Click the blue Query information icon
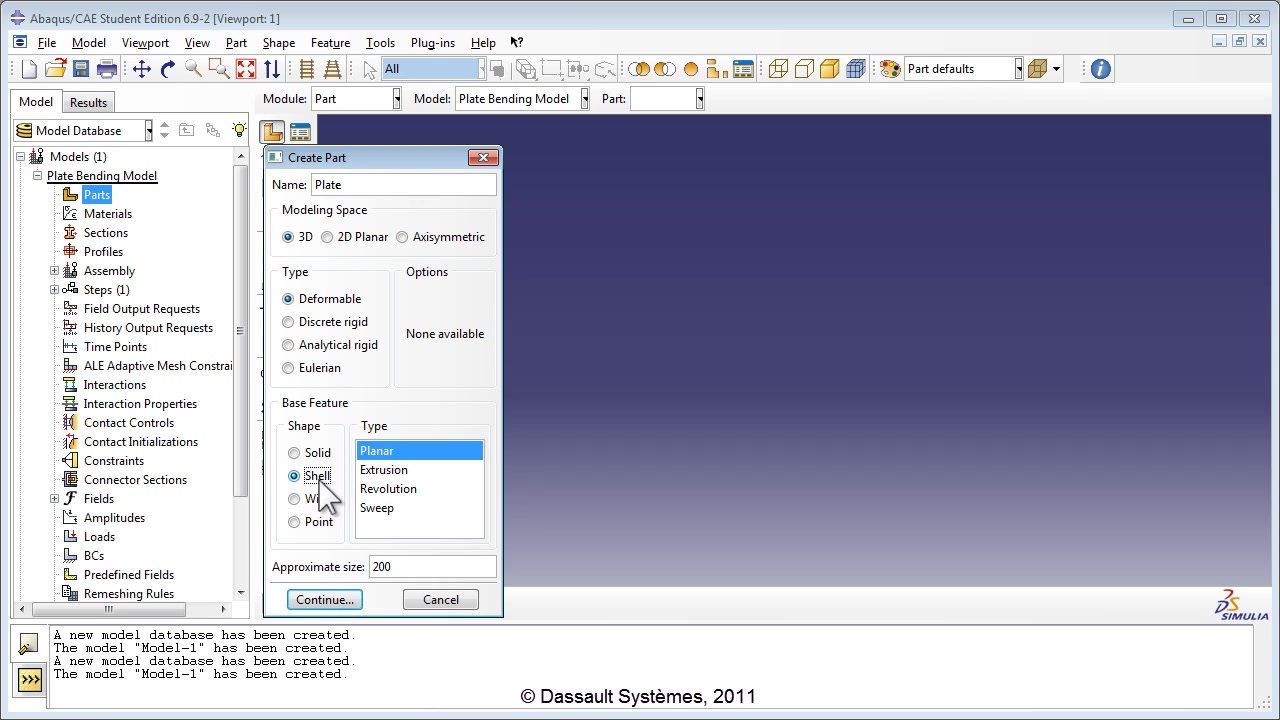The height and width of the screenshot is (720, 1280). point(1100,69)
